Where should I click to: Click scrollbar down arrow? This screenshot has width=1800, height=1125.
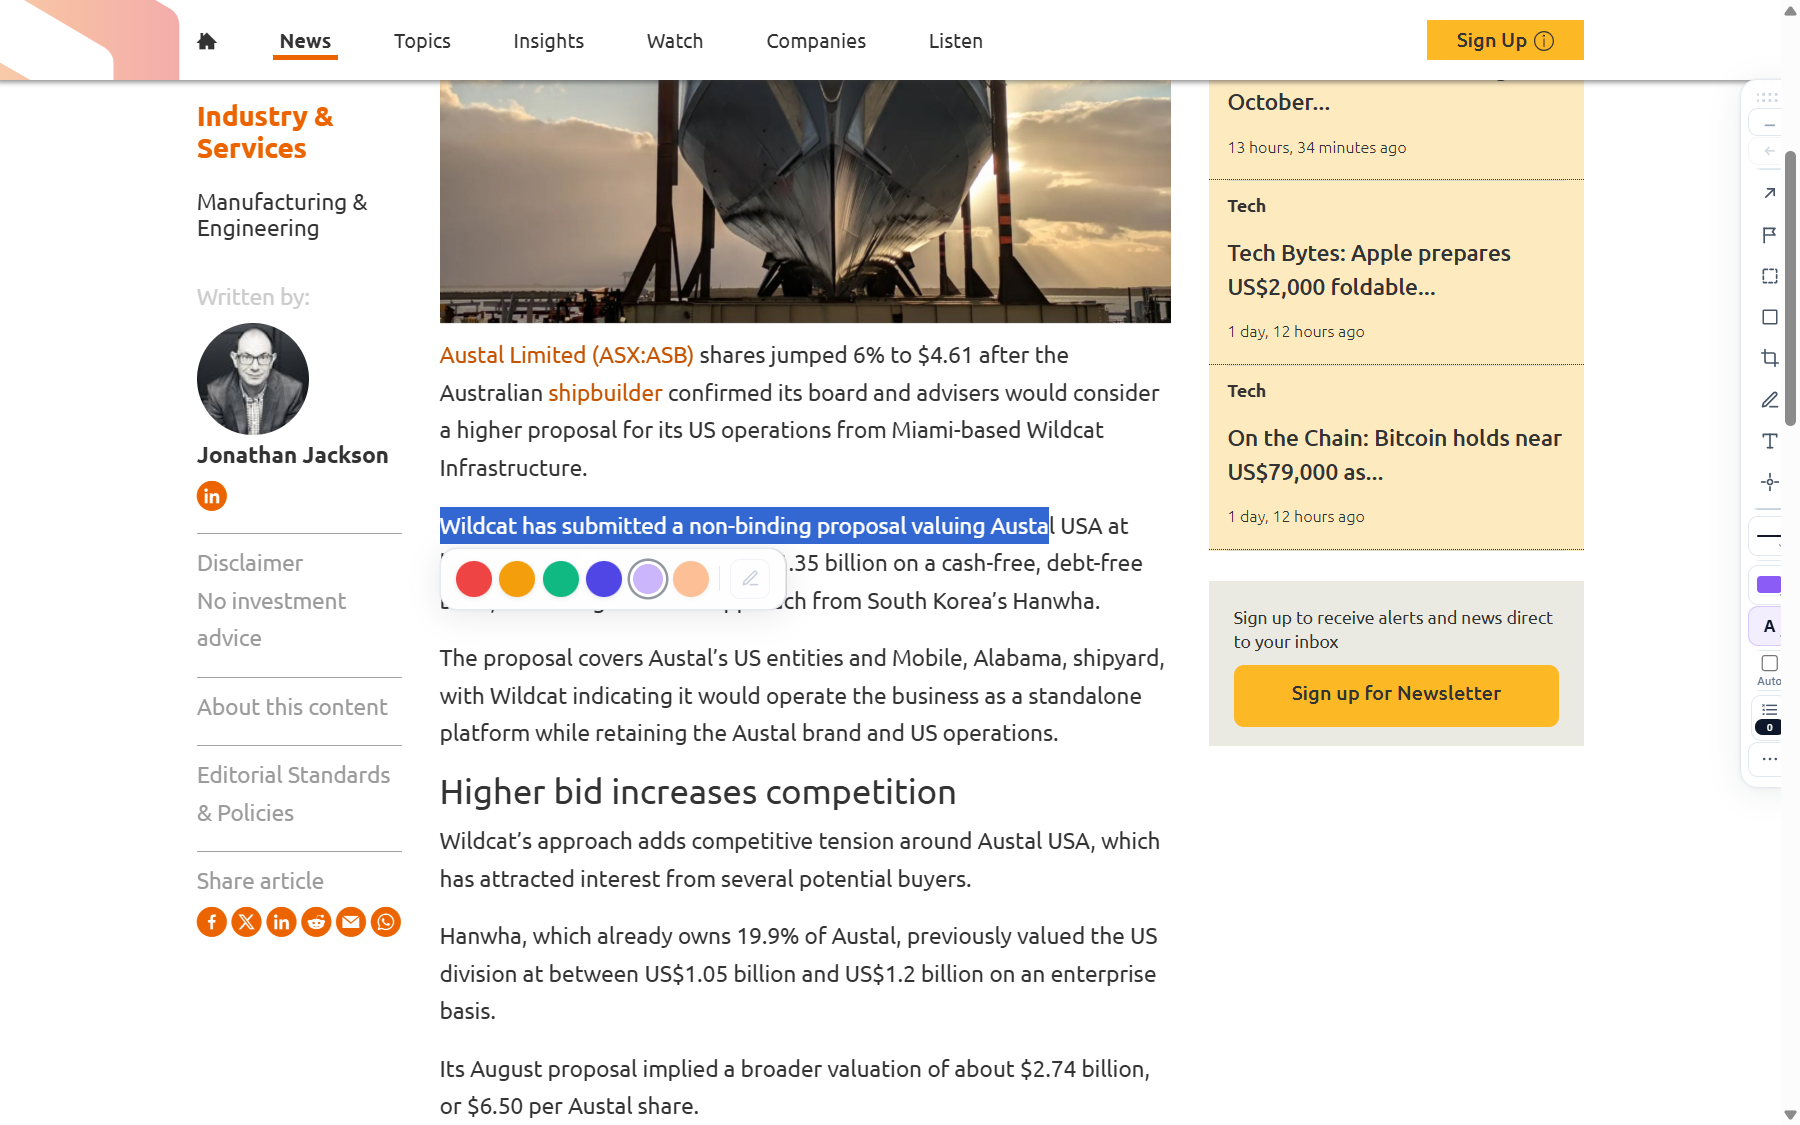[x=1790, y=1114]
